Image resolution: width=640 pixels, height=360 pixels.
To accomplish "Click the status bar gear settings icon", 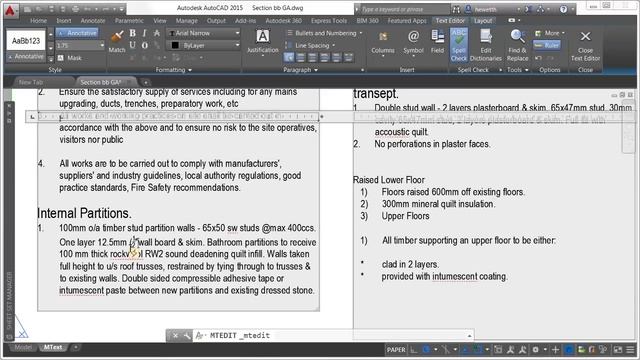I will (536, 350).
